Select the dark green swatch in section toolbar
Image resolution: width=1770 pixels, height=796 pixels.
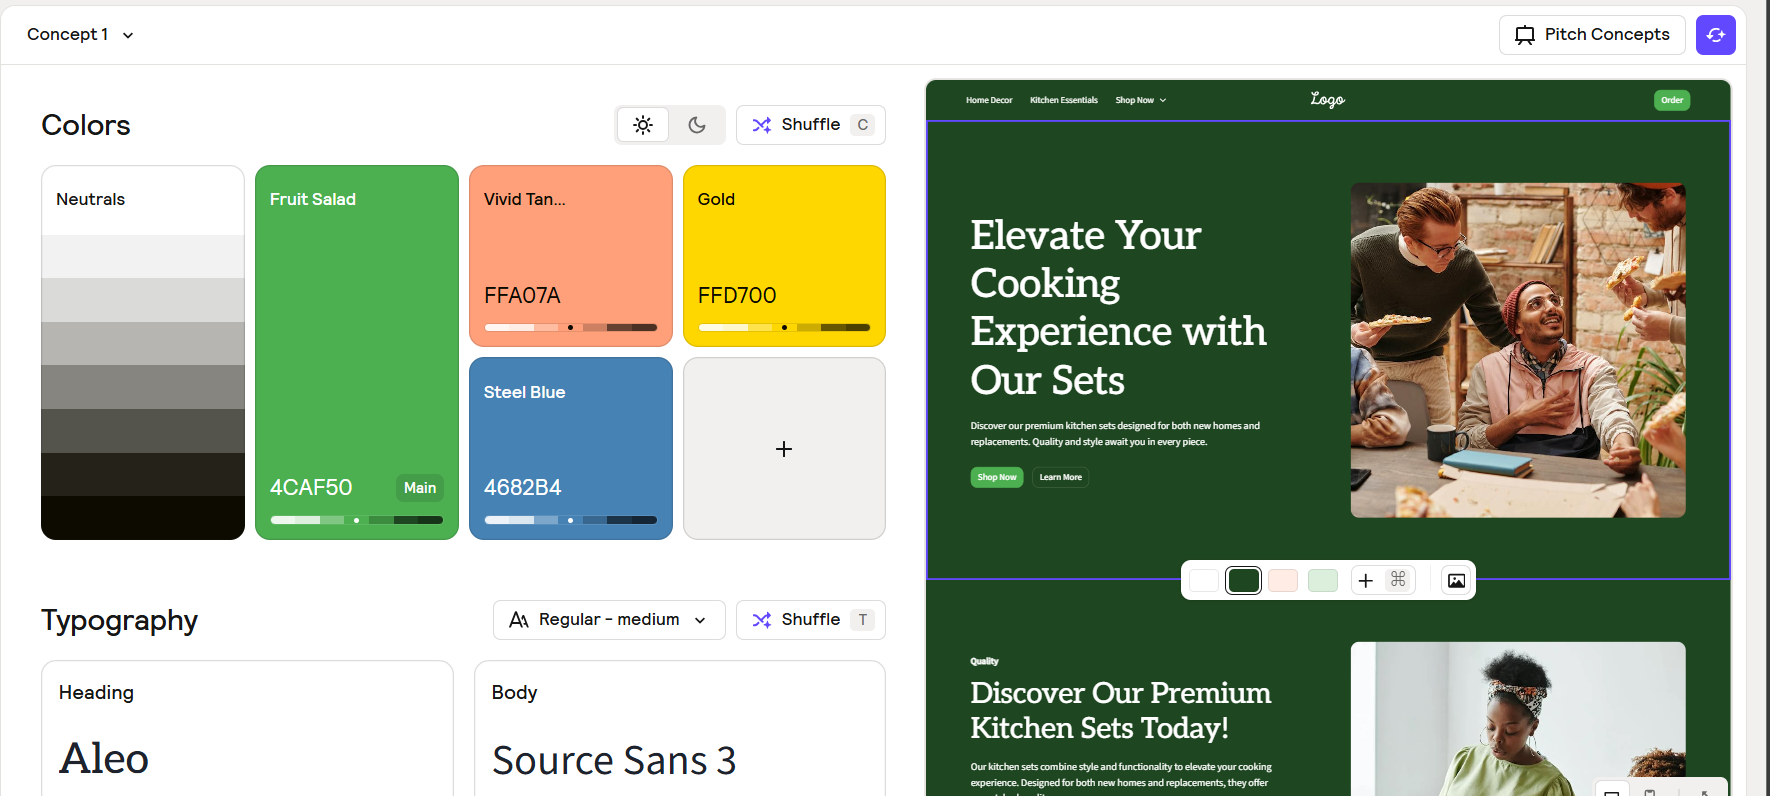pos(1244,580)
